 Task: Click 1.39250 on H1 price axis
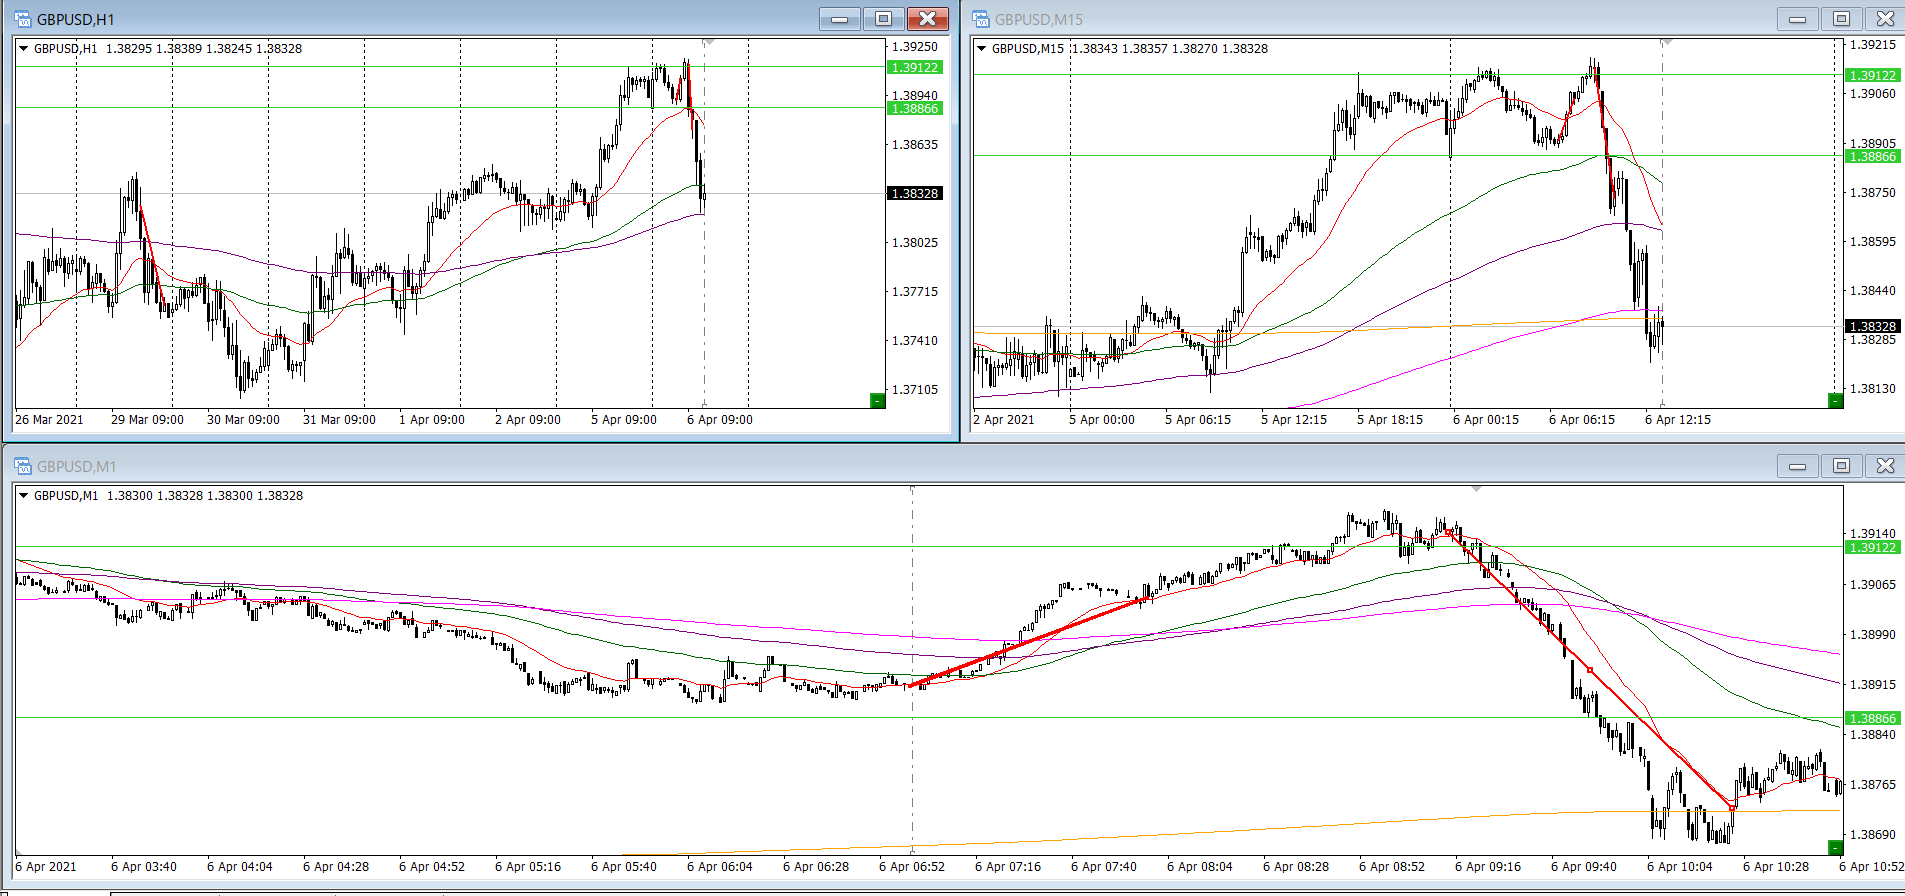915,46
